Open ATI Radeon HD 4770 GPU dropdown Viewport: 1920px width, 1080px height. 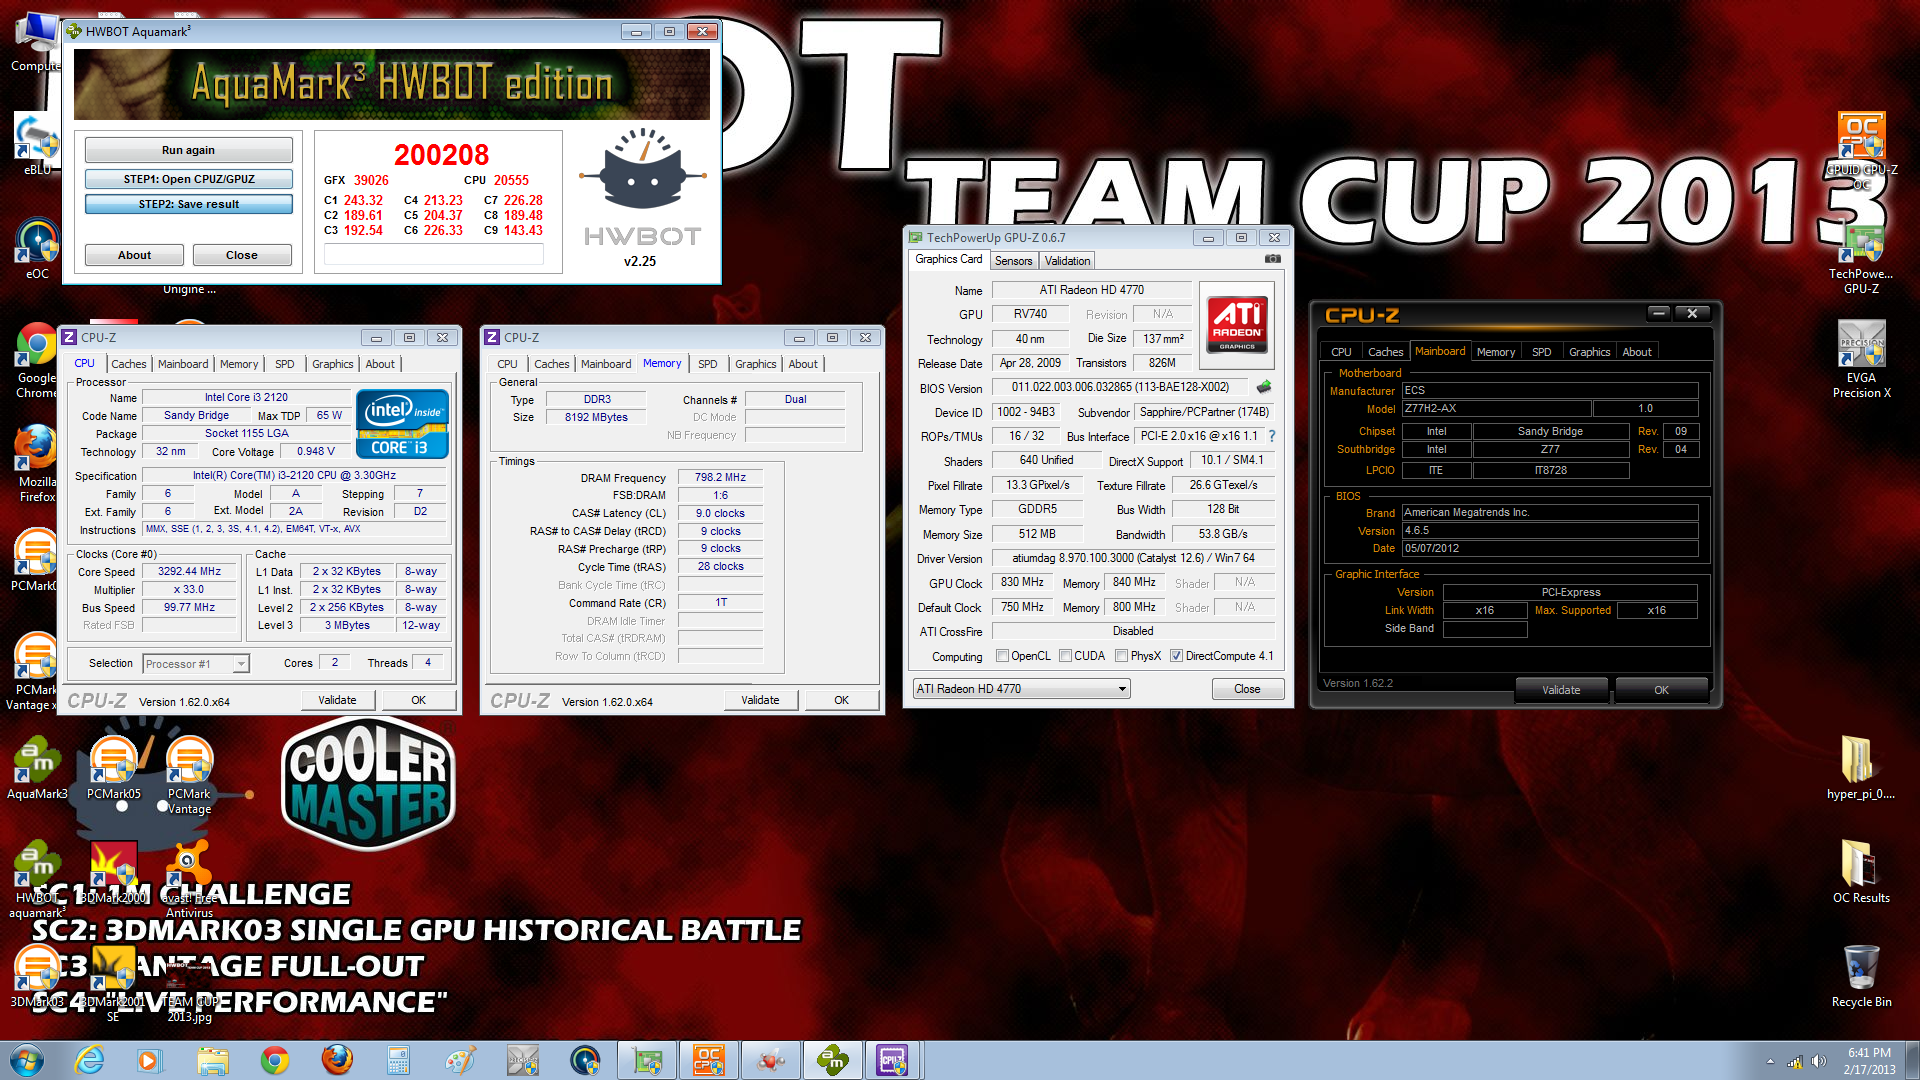(1021, 689)
